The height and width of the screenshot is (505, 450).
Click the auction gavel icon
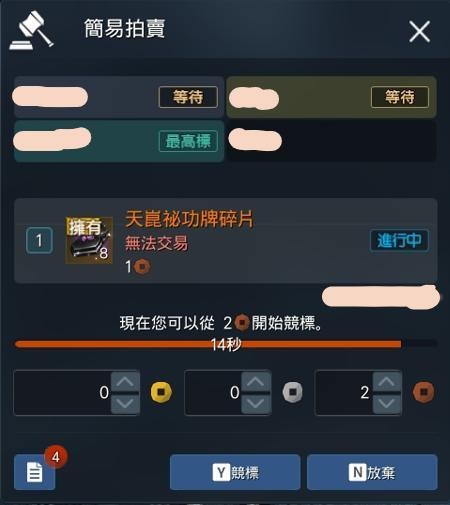(x=31, y=31)
